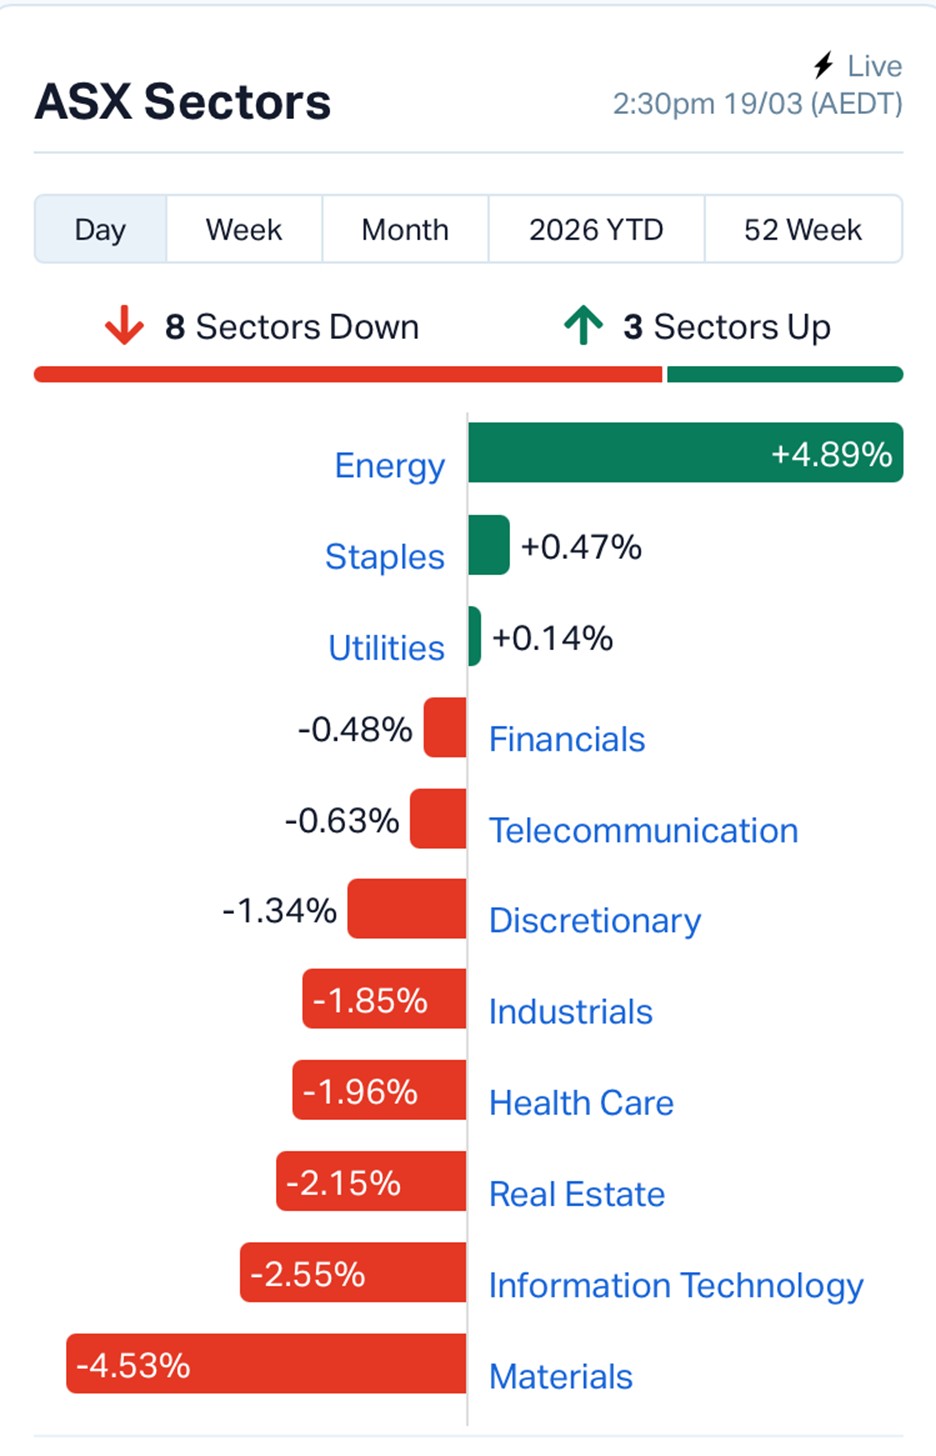Click the Live lightning bolt icon
This screenshot has height=1456, width=936.
point(823,66)
